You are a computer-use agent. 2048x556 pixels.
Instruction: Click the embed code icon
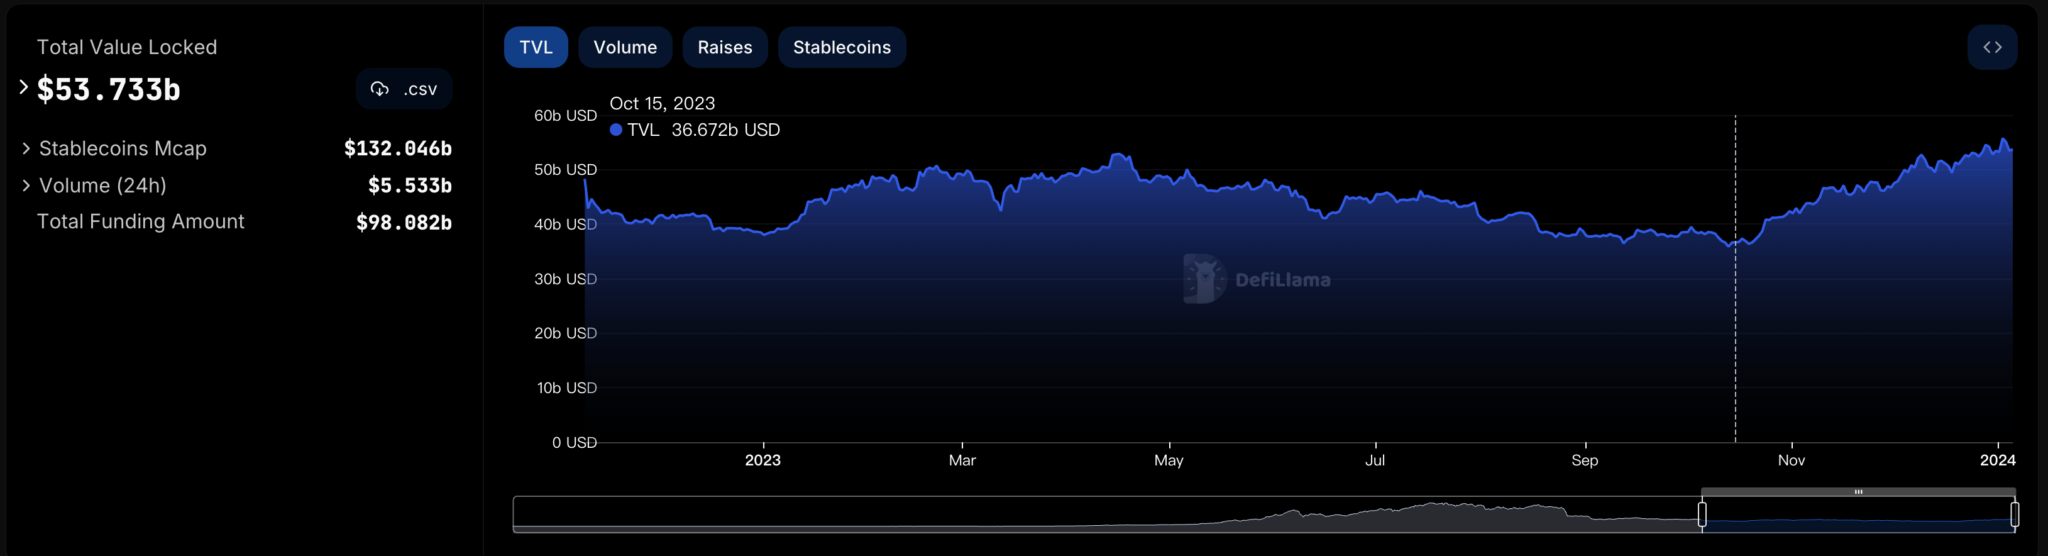coord(1992,47)
